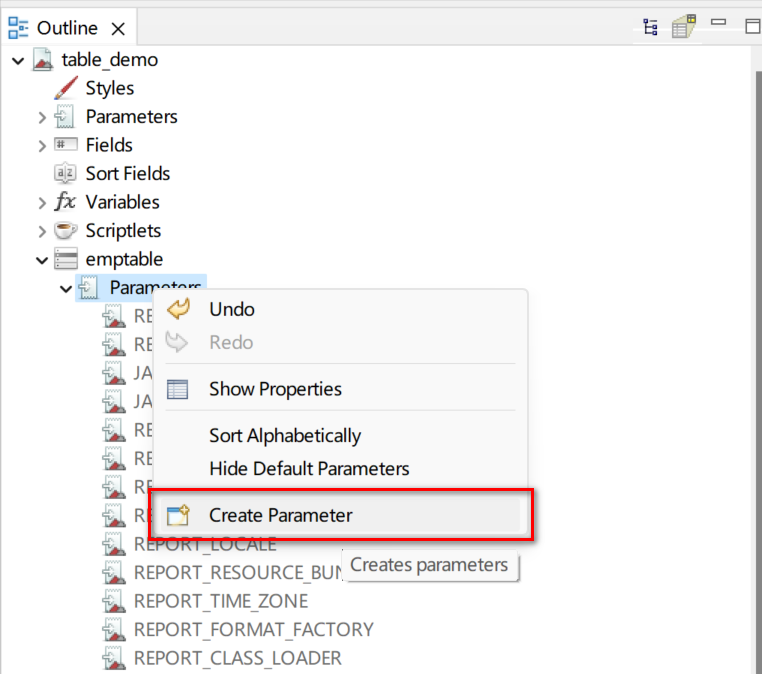The width and height of the screenshot is (762, 674).
Task: Select the emptable tree item label
Action: tap(124, 259)
